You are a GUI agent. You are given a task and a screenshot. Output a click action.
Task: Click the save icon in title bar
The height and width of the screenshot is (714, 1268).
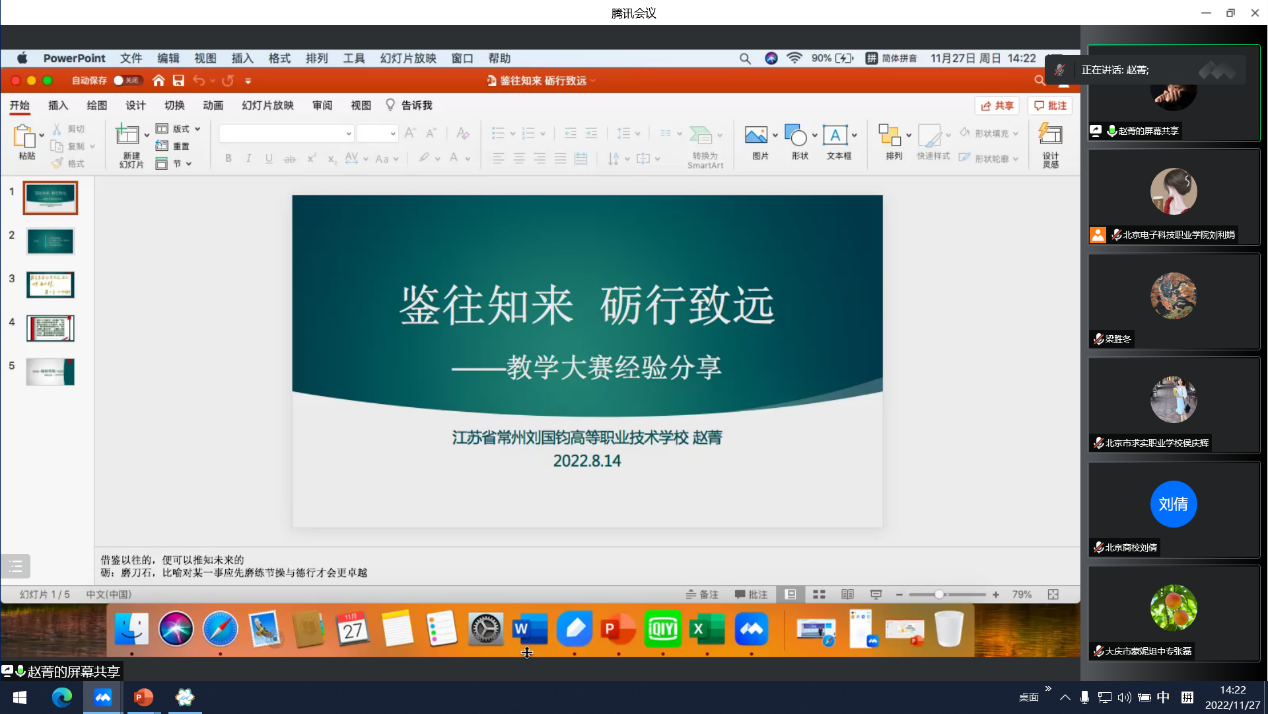178,80
